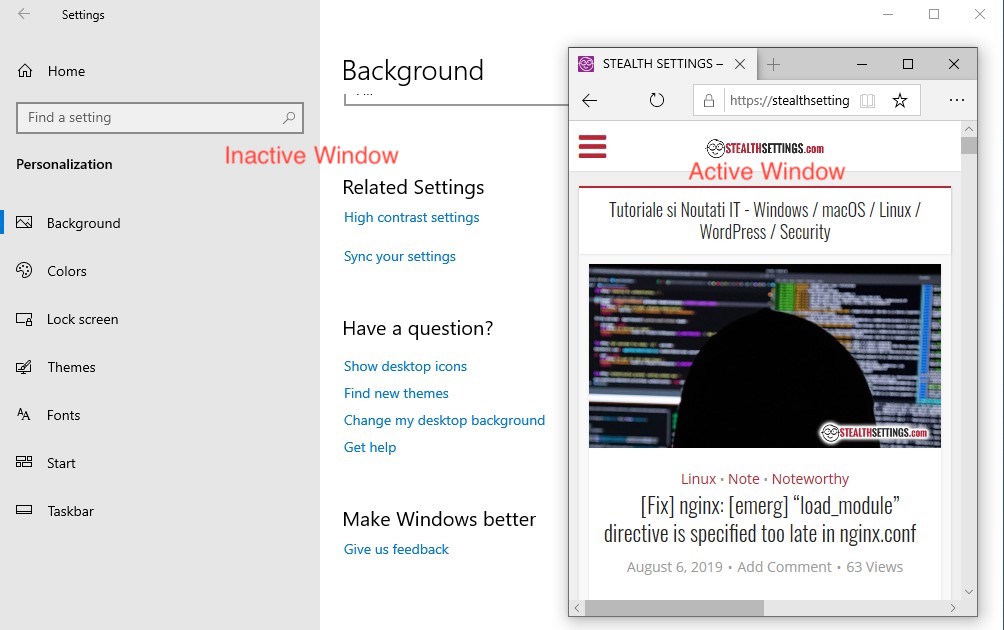The width and height of the screenshot is (1004, 630).
Task: Open Themes settings page
Action: coord(71,367)
